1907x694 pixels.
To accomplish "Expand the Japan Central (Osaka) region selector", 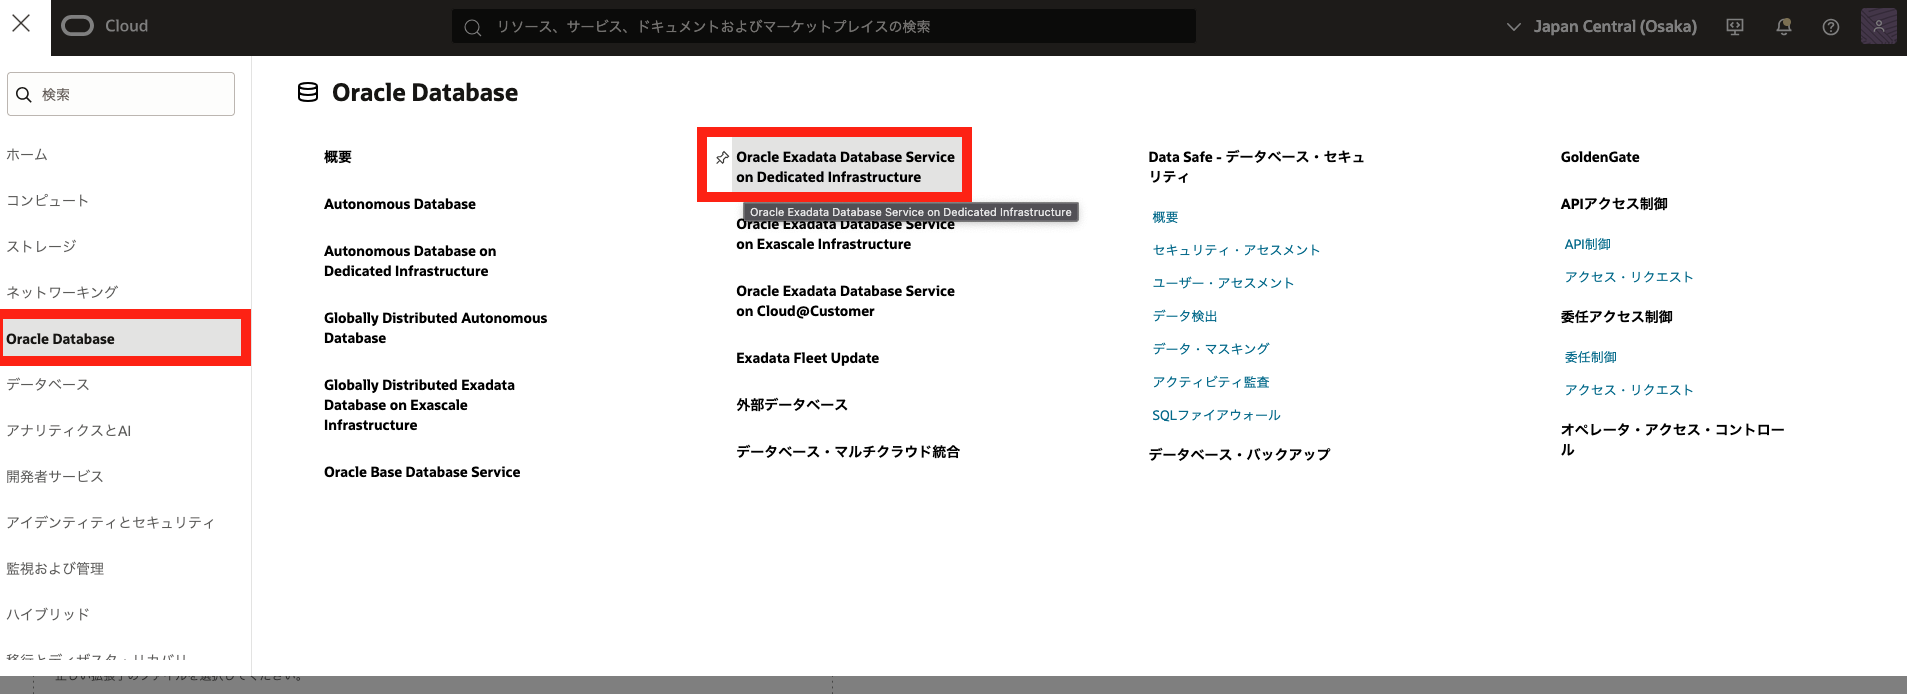I will [1601, 27].
